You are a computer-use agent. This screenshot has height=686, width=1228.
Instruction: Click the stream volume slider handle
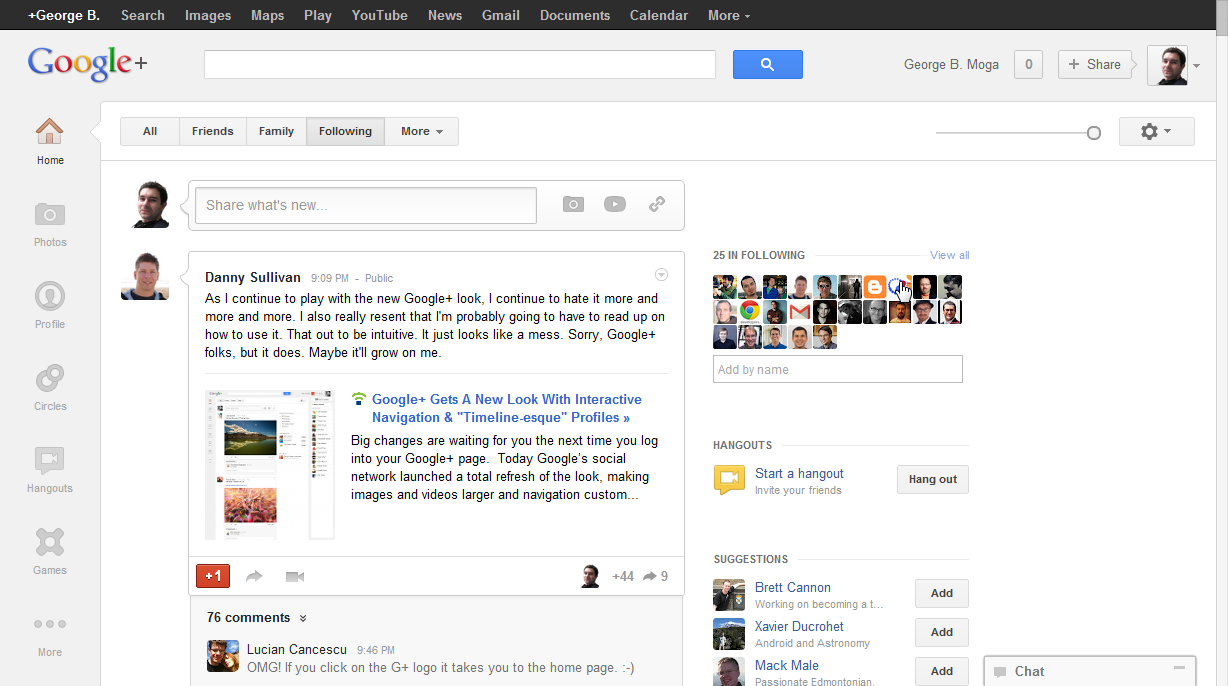tap(1094, 132)
